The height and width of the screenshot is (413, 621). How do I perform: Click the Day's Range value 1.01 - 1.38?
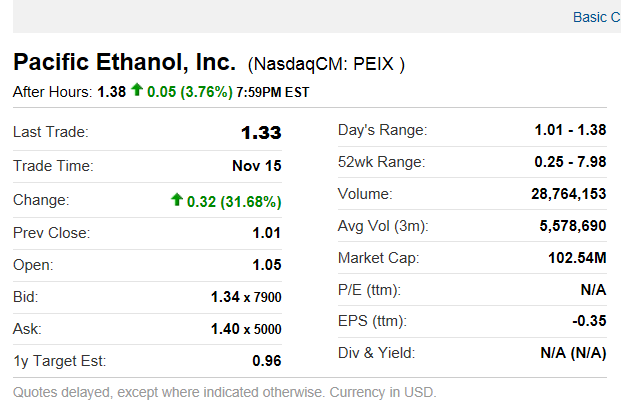click(570, 130)
